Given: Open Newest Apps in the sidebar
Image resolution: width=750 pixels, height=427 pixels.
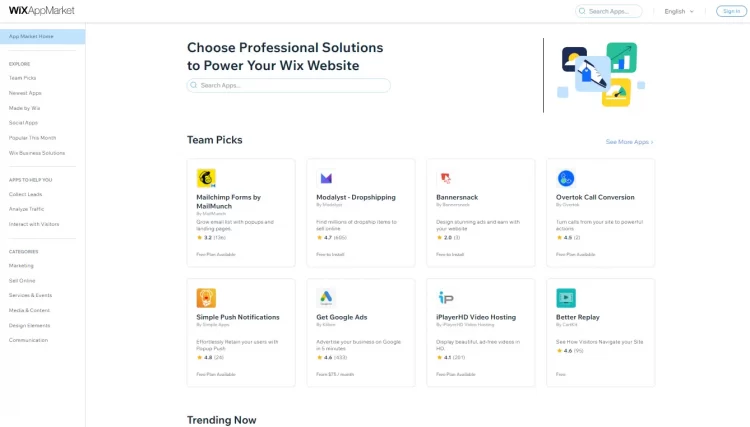Looking at the screenshot, I should 25,93.
